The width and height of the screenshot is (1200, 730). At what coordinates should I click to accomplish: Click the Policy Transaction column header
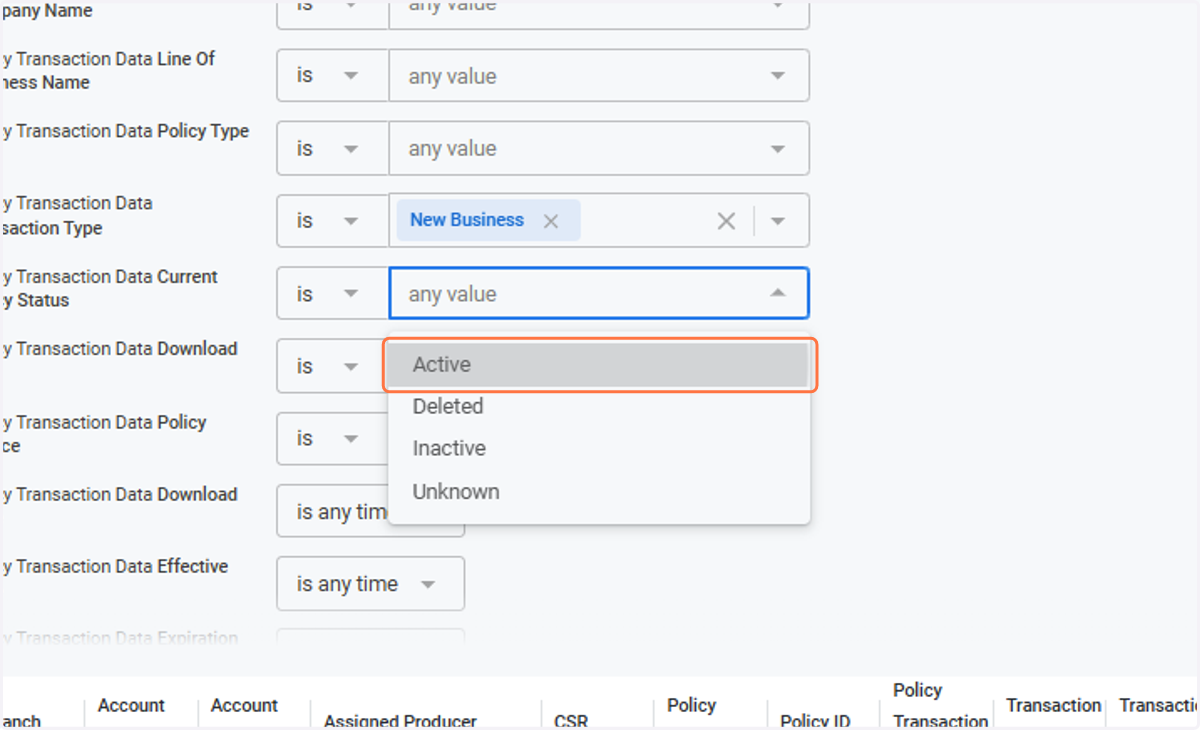point(940,705)
